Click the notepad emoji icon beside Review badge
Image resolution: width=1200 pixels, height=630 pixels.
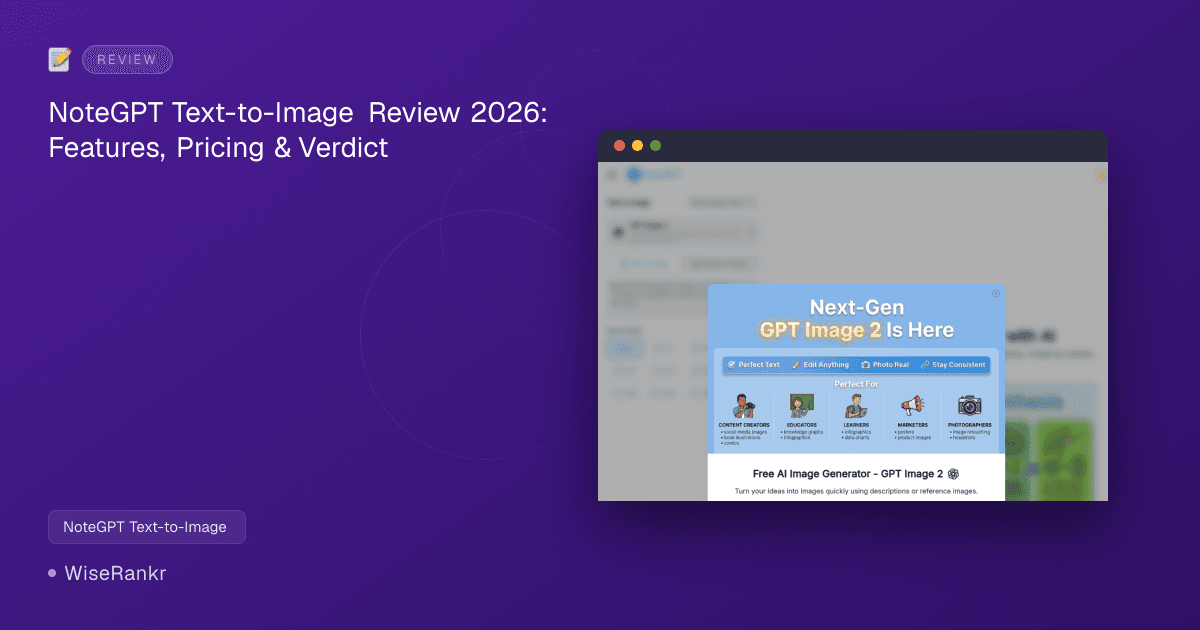coord(60,59)
